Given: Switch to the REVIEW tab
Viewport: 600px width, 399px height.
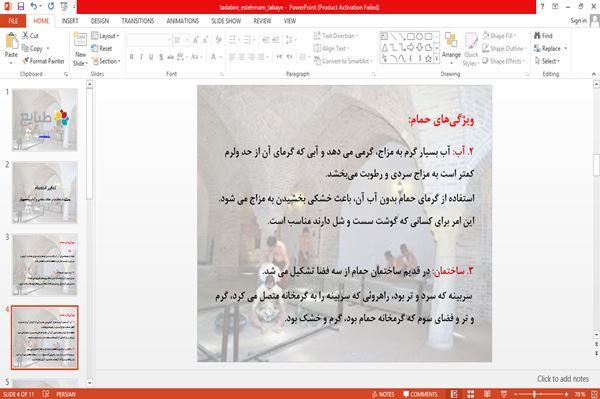Looking at the screenshot, I should (x=262, y=21).
